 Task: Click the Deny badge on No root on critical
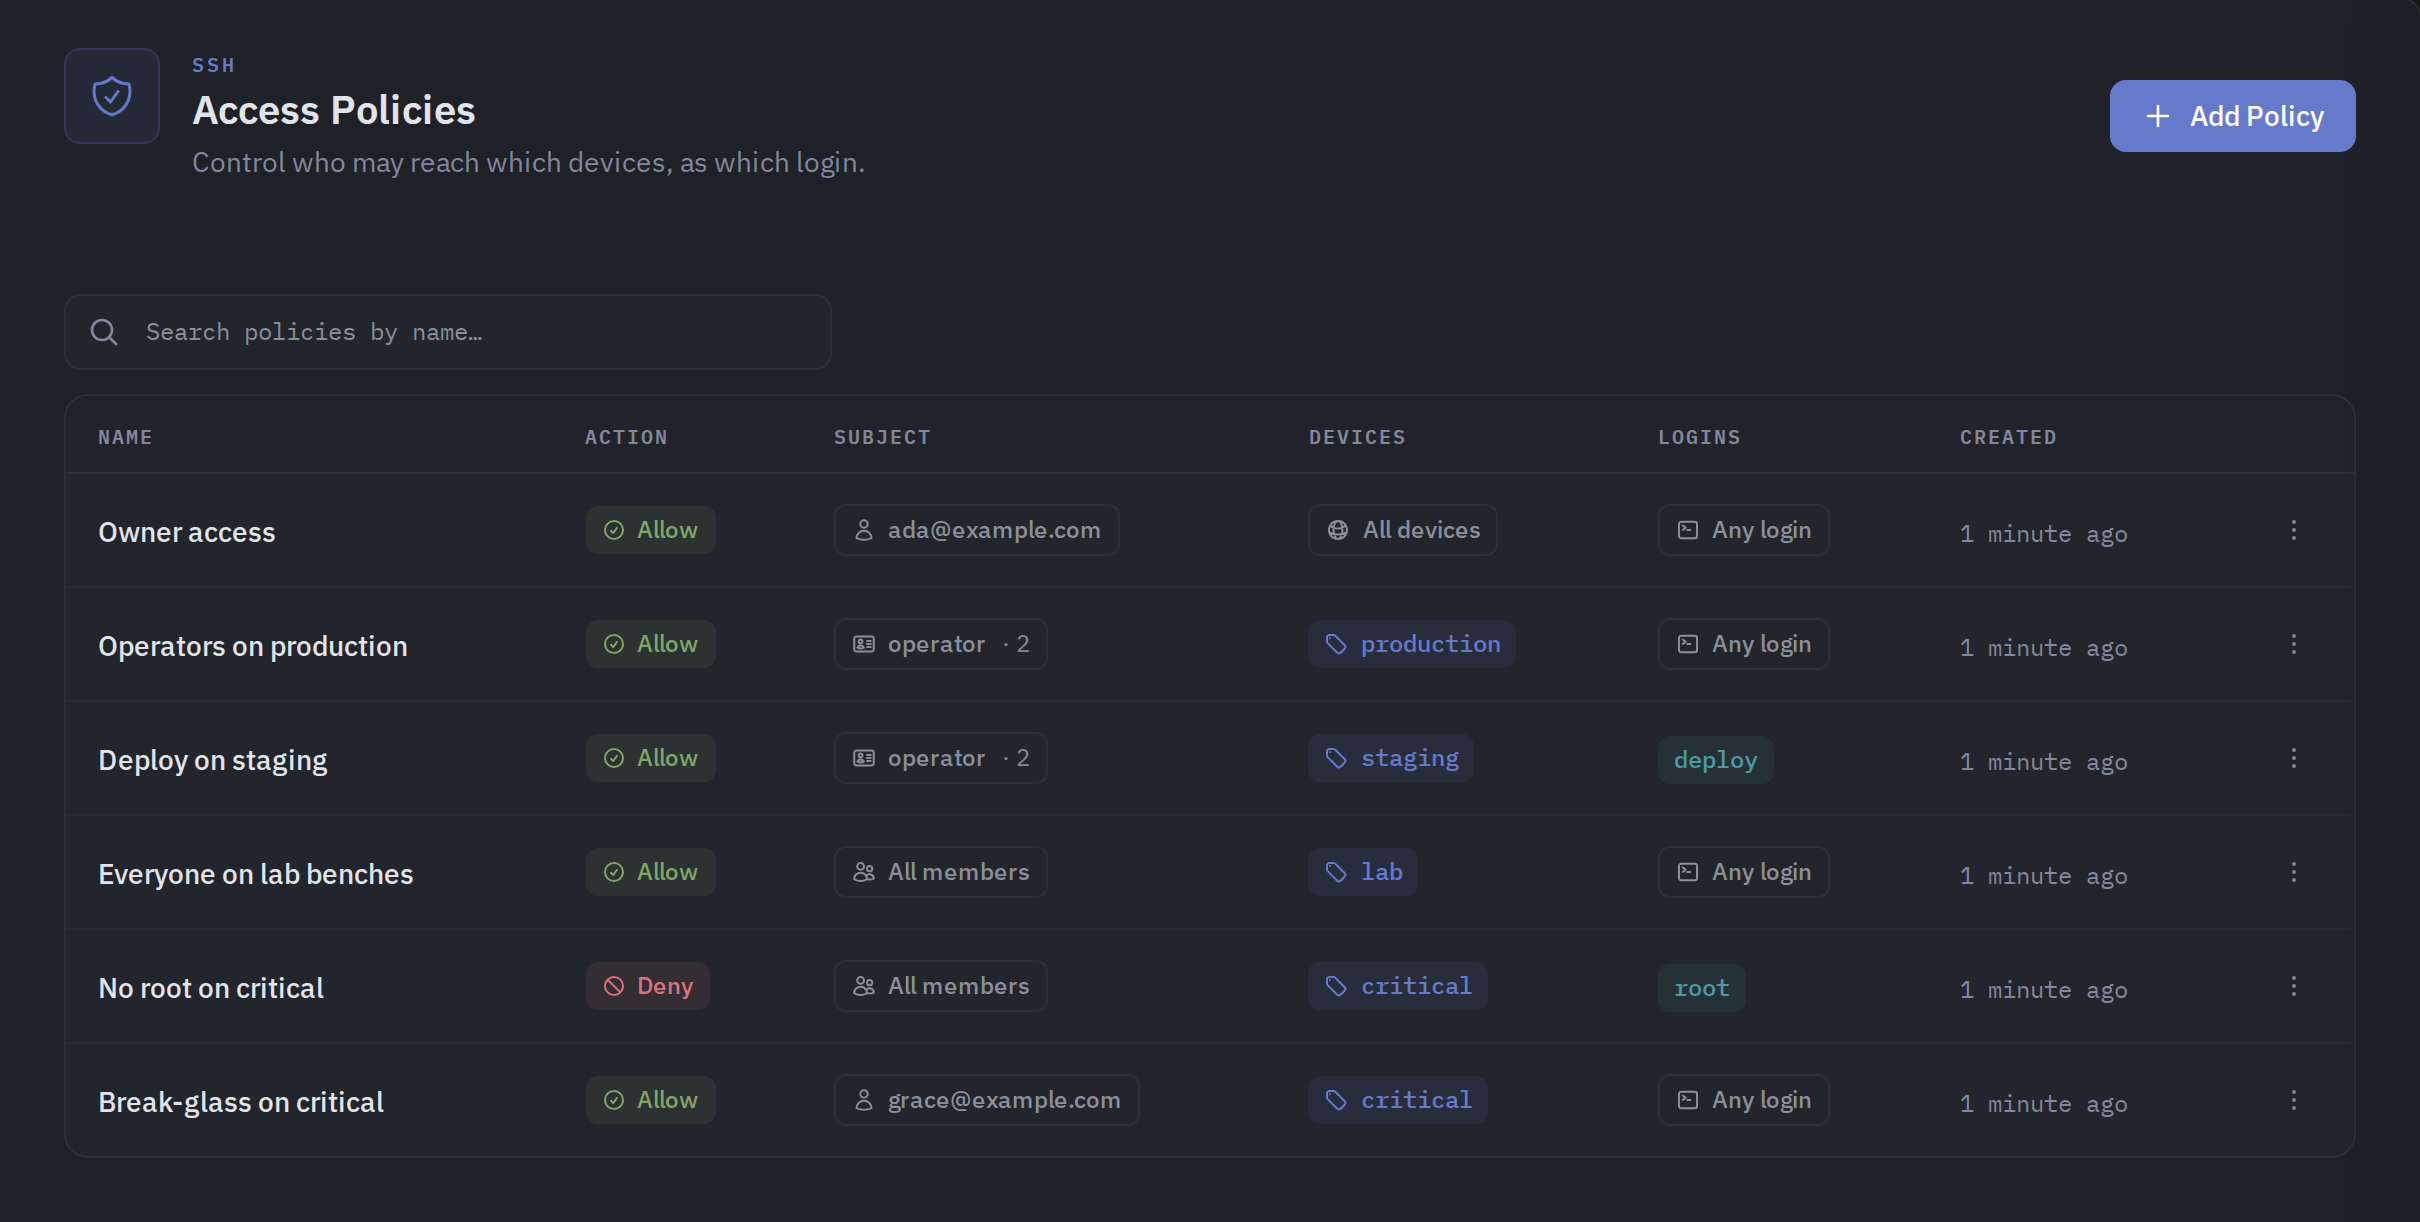pyautogui.click(x=648, y=986)
